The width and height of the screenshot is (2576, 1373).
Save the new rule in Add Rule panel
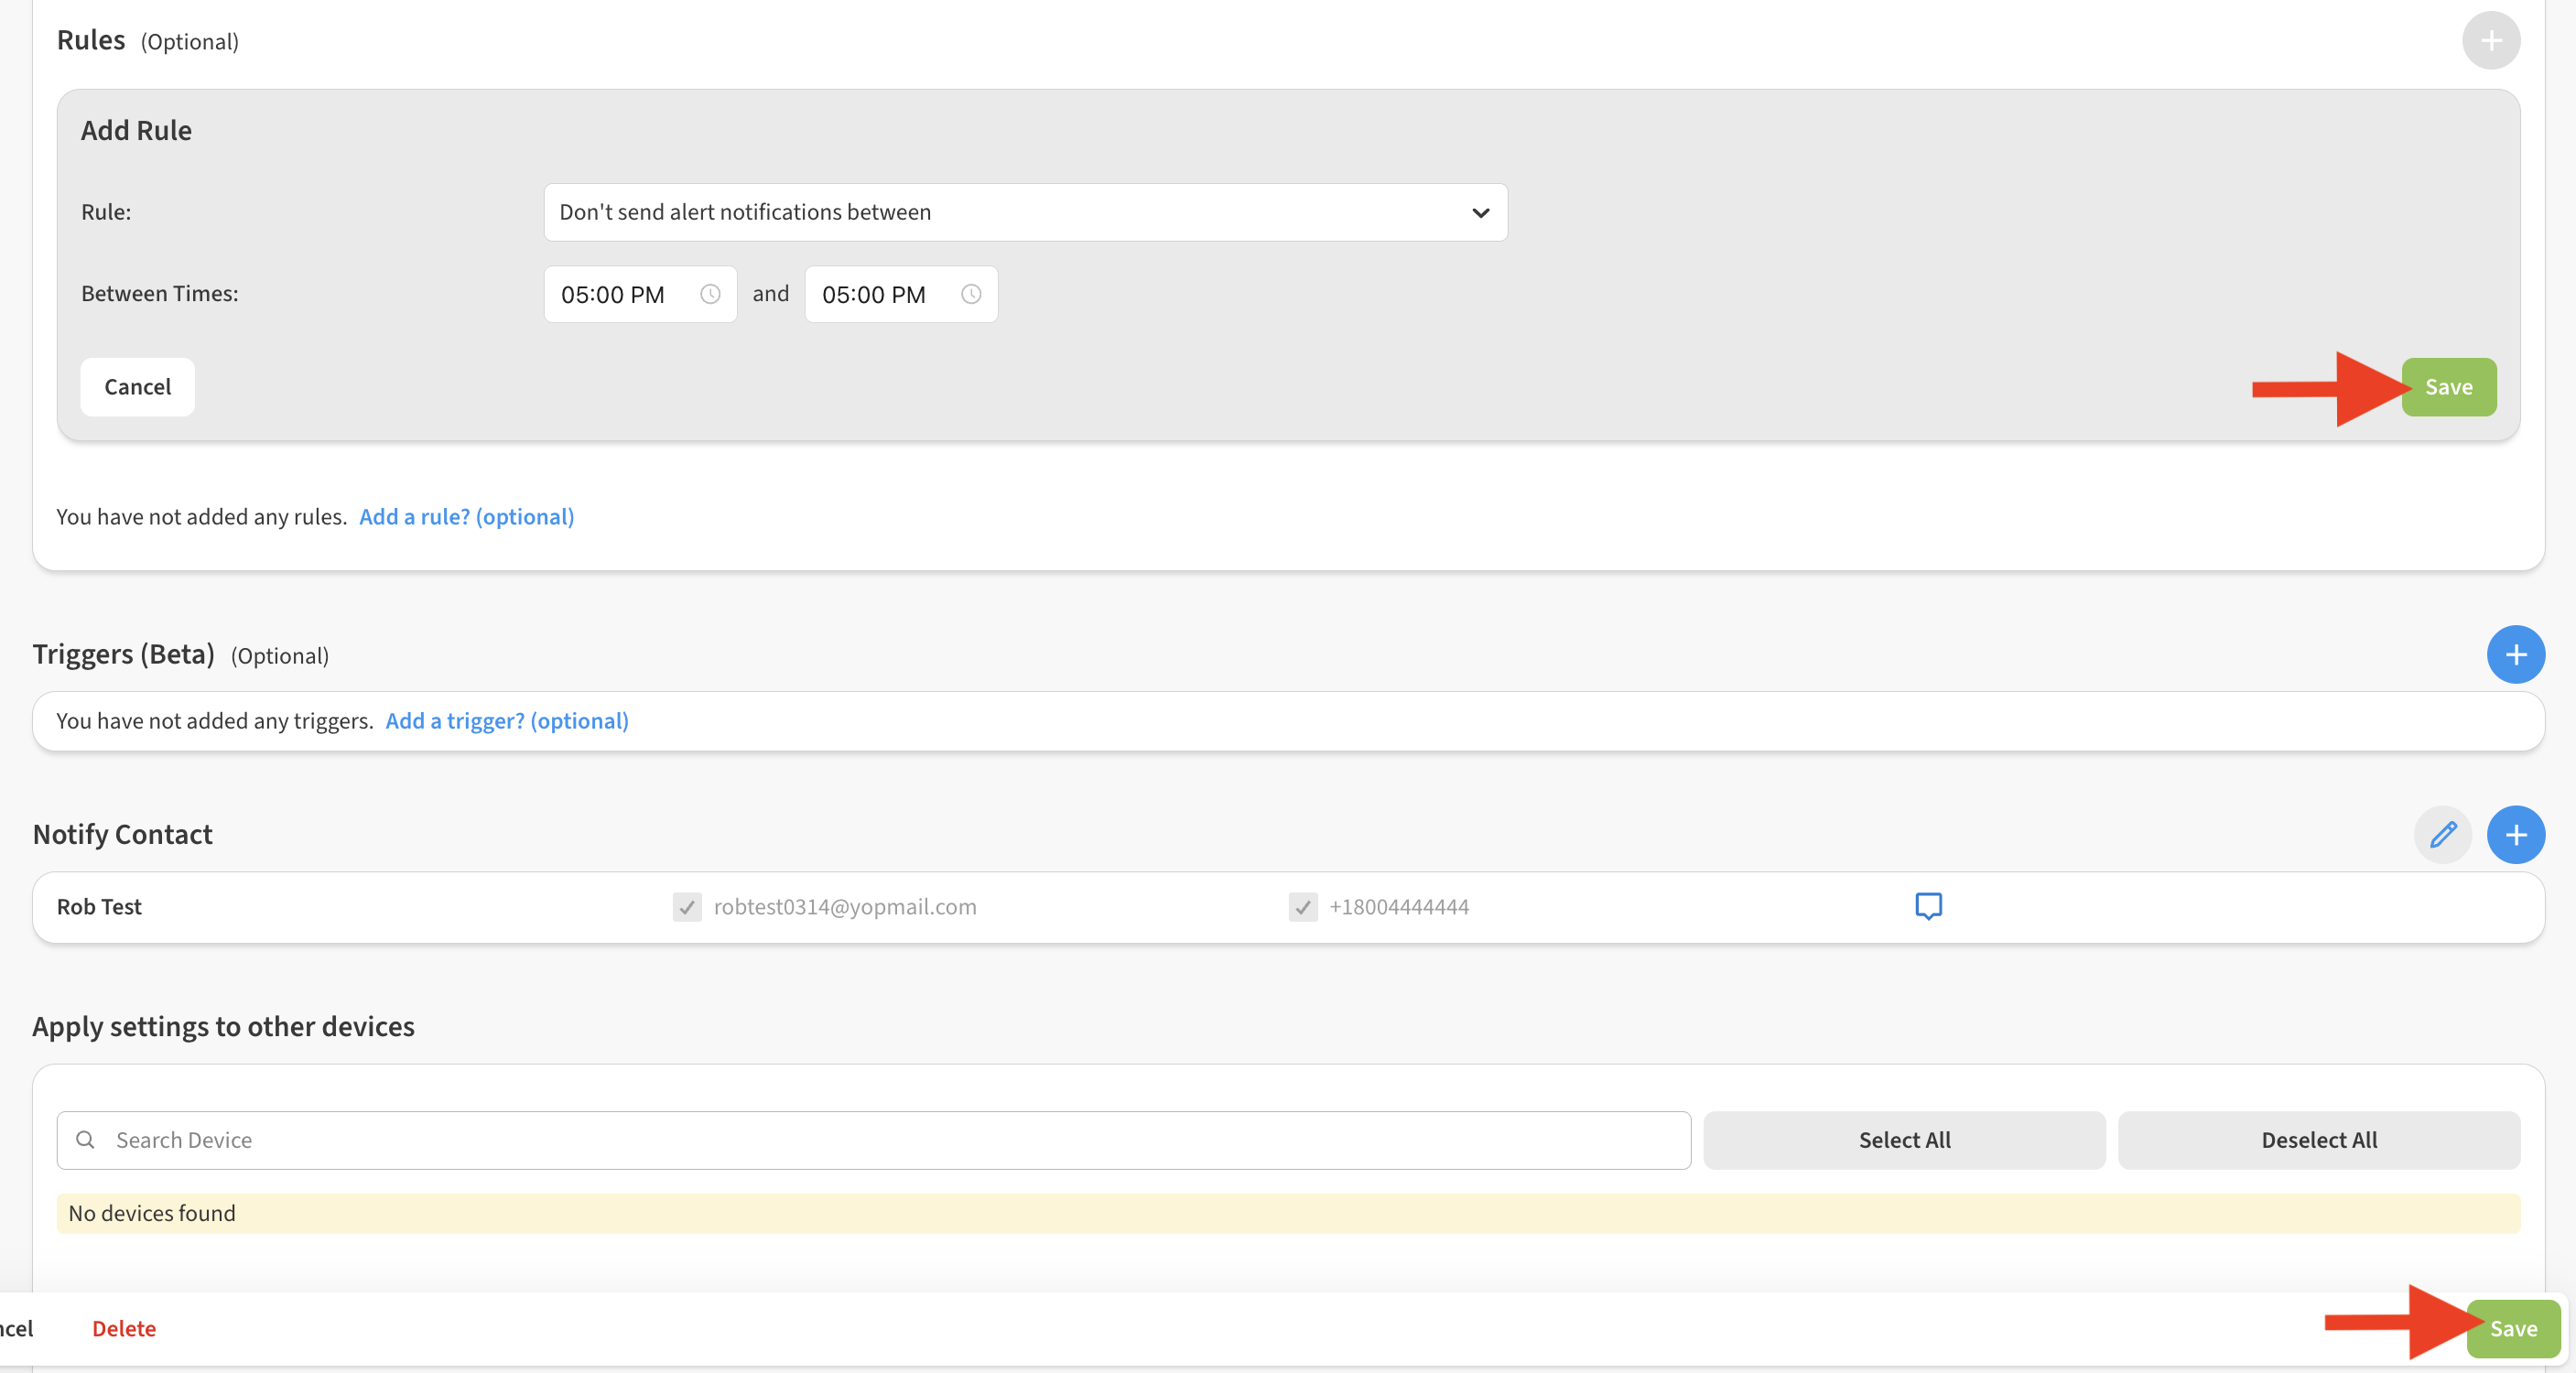point(2448,387)
